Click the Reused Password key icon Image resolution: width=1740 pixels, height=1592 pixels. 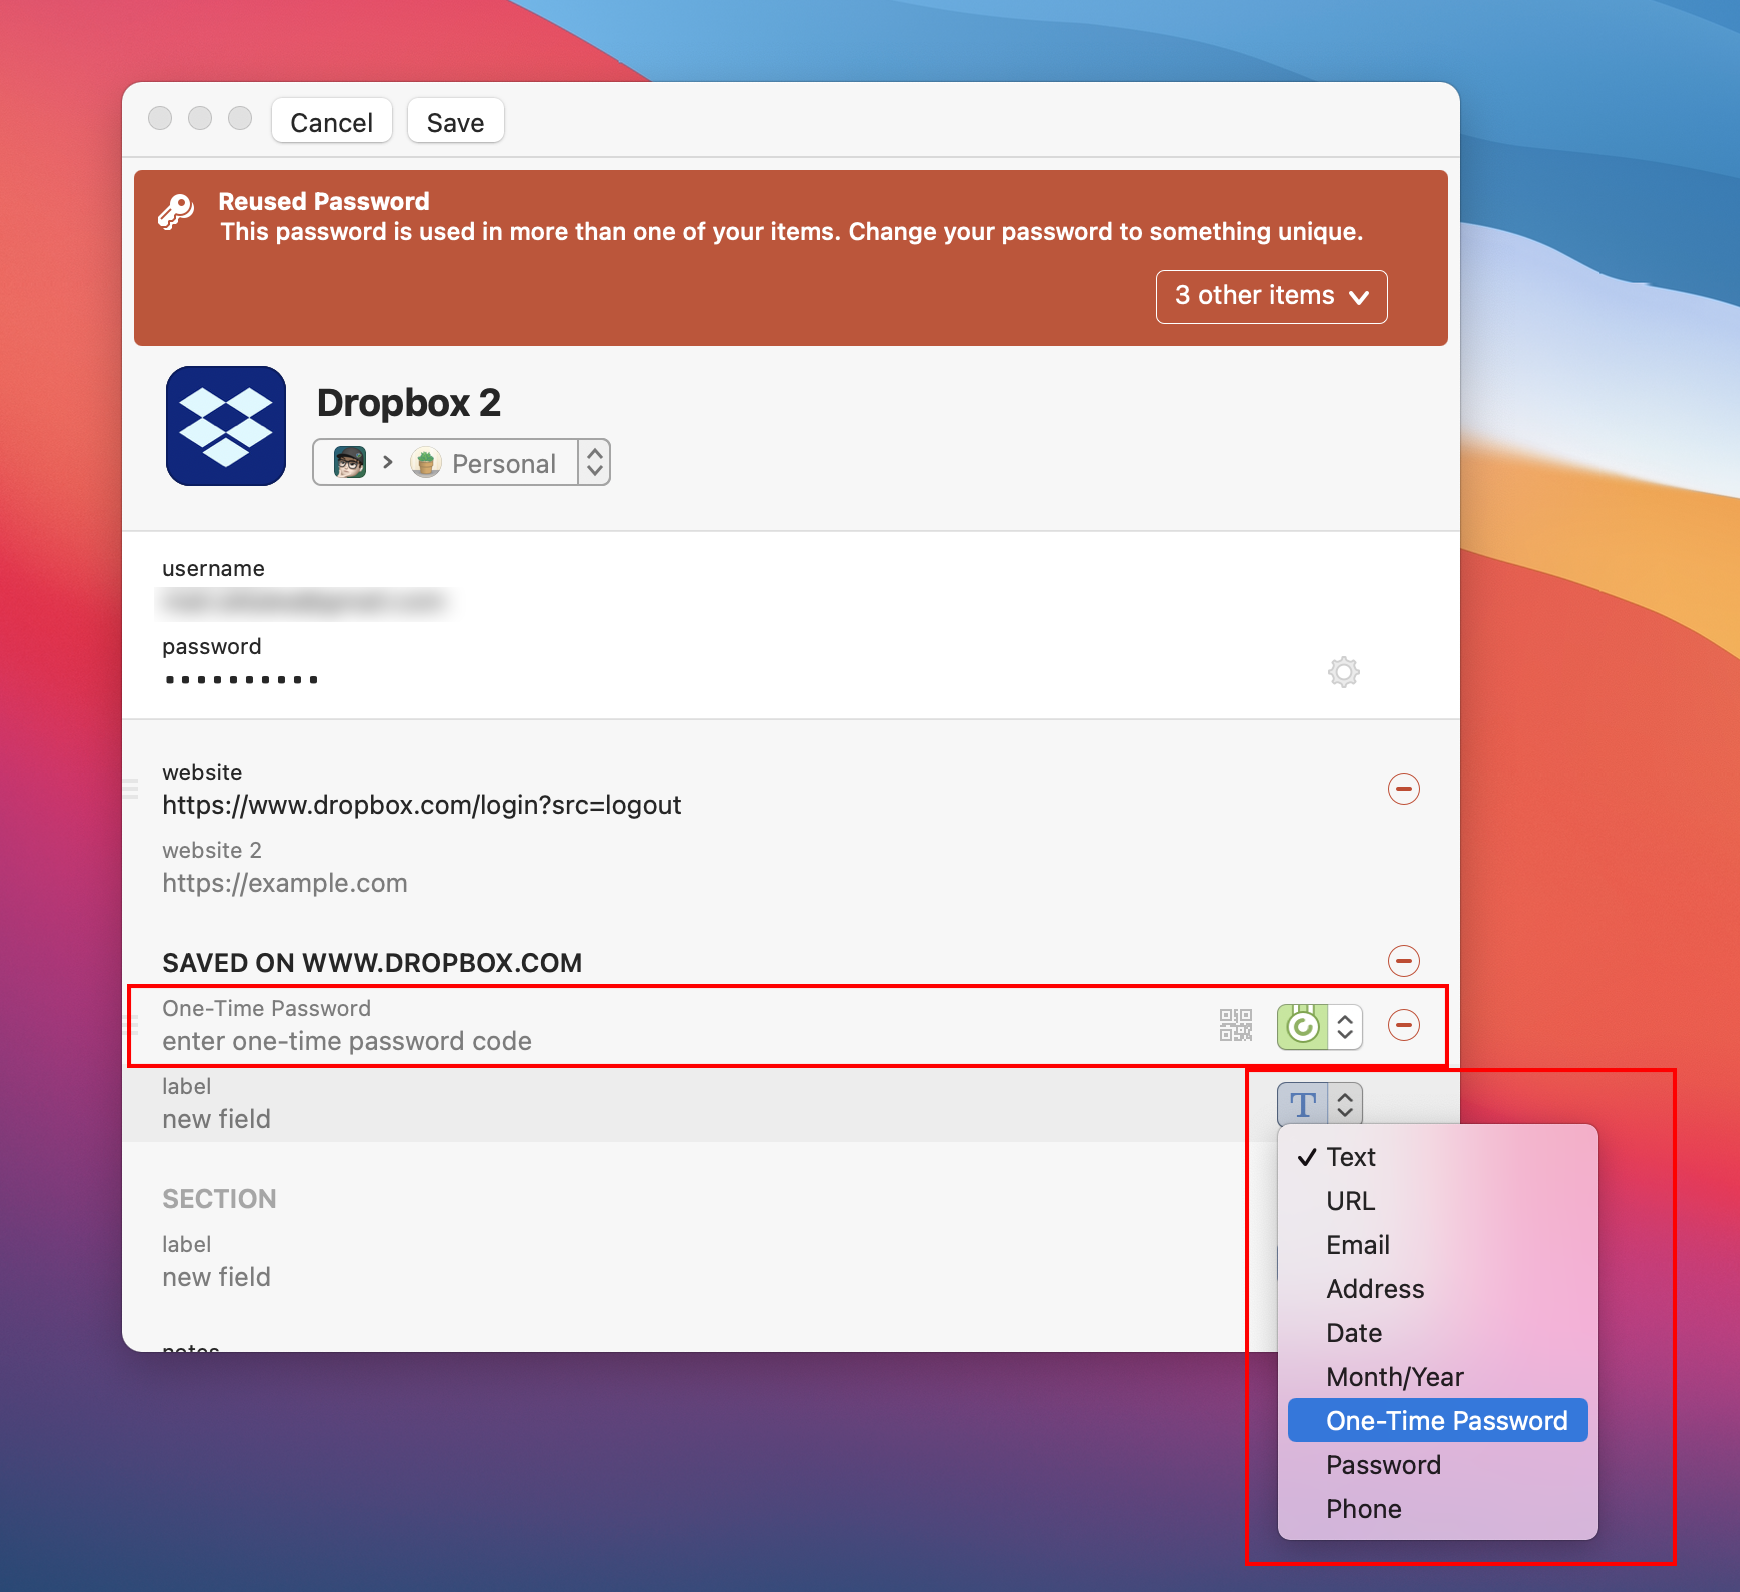click(176, 212)
